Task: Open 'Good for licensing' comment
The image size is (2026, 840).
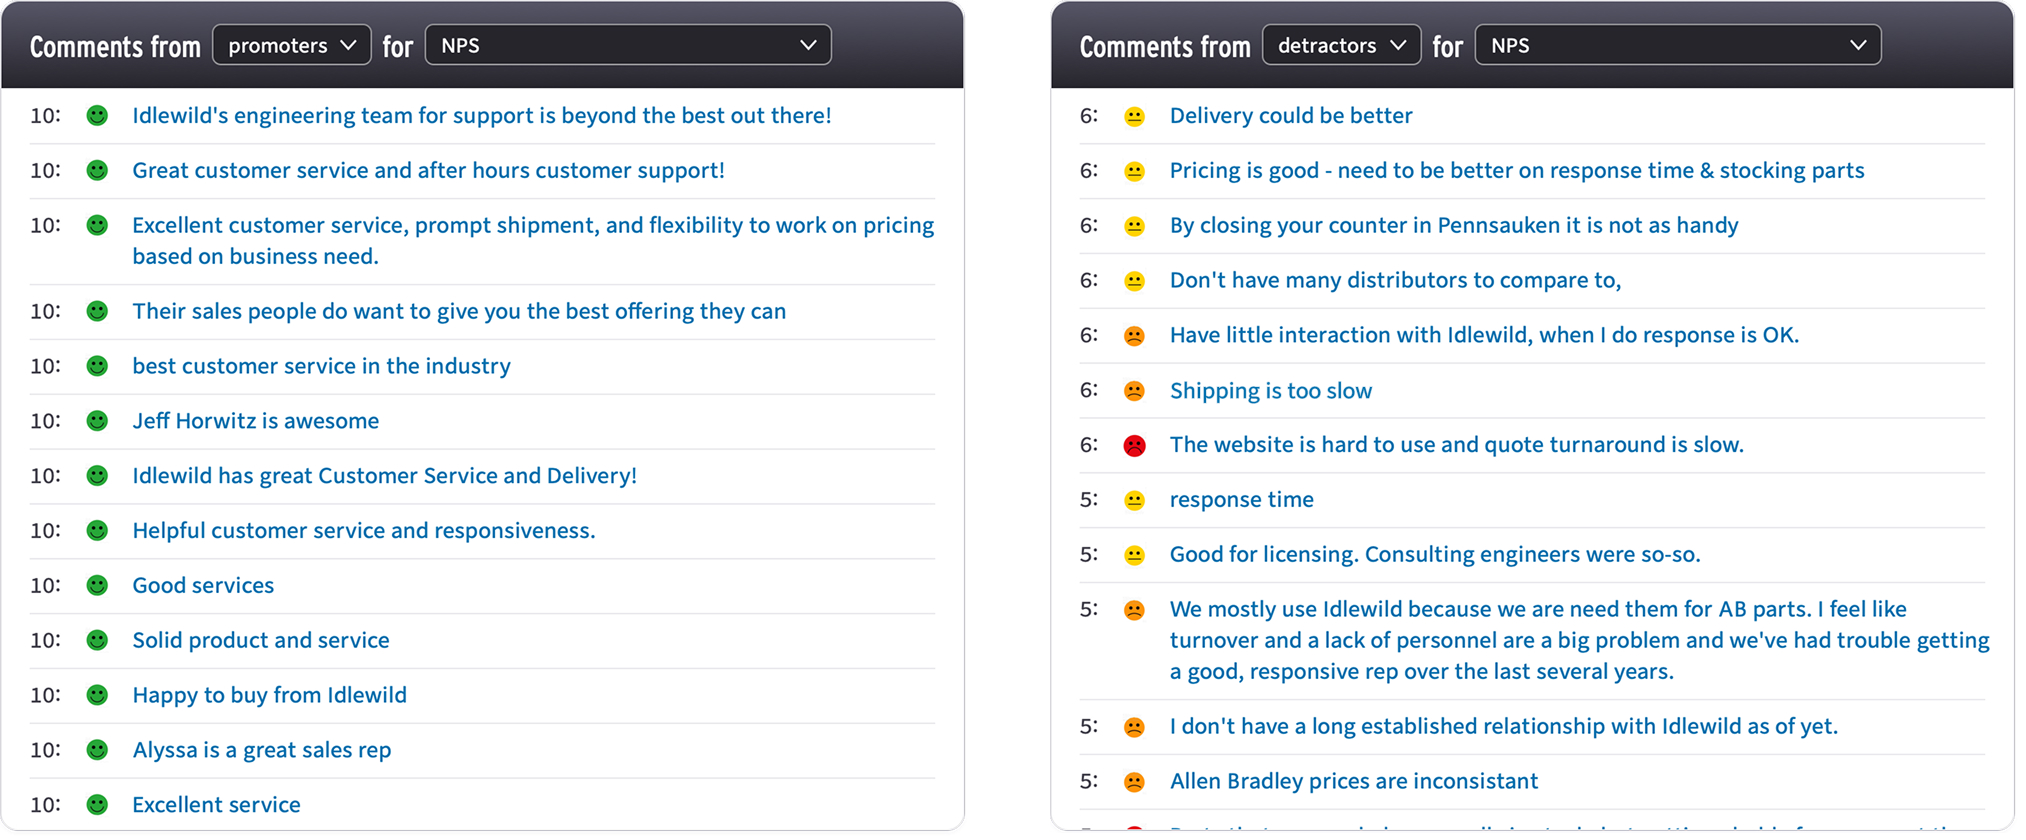Action: click(1435, 554)
